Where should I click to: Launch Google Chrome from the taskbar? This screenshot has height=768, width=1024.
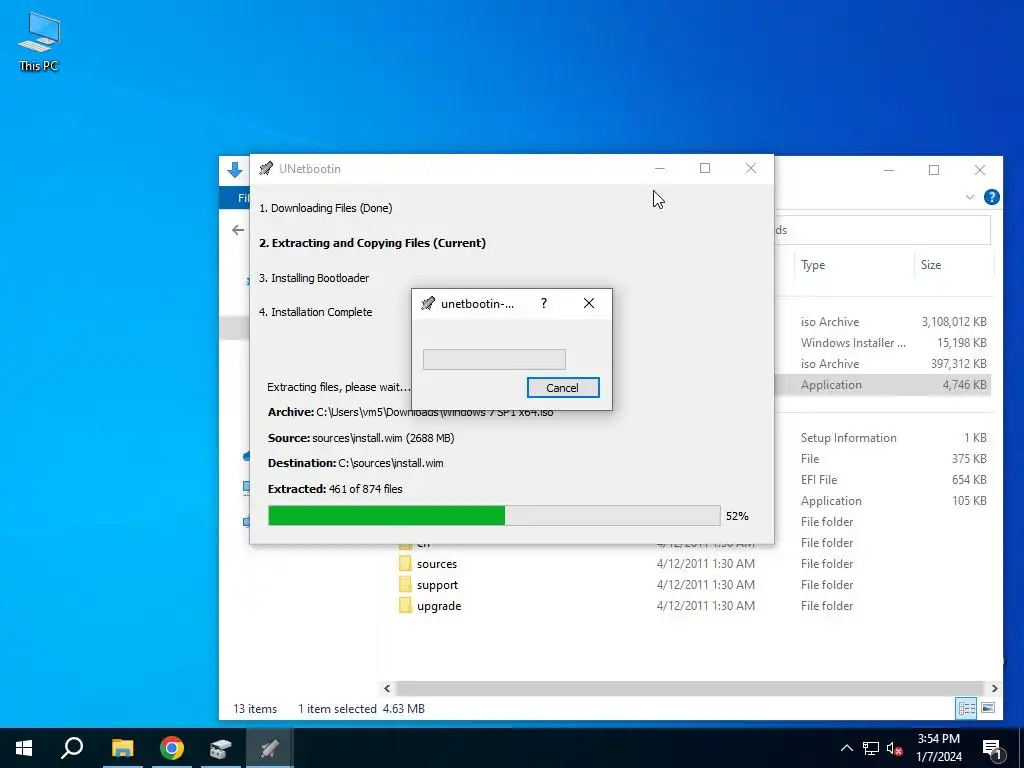coord(172,748)
